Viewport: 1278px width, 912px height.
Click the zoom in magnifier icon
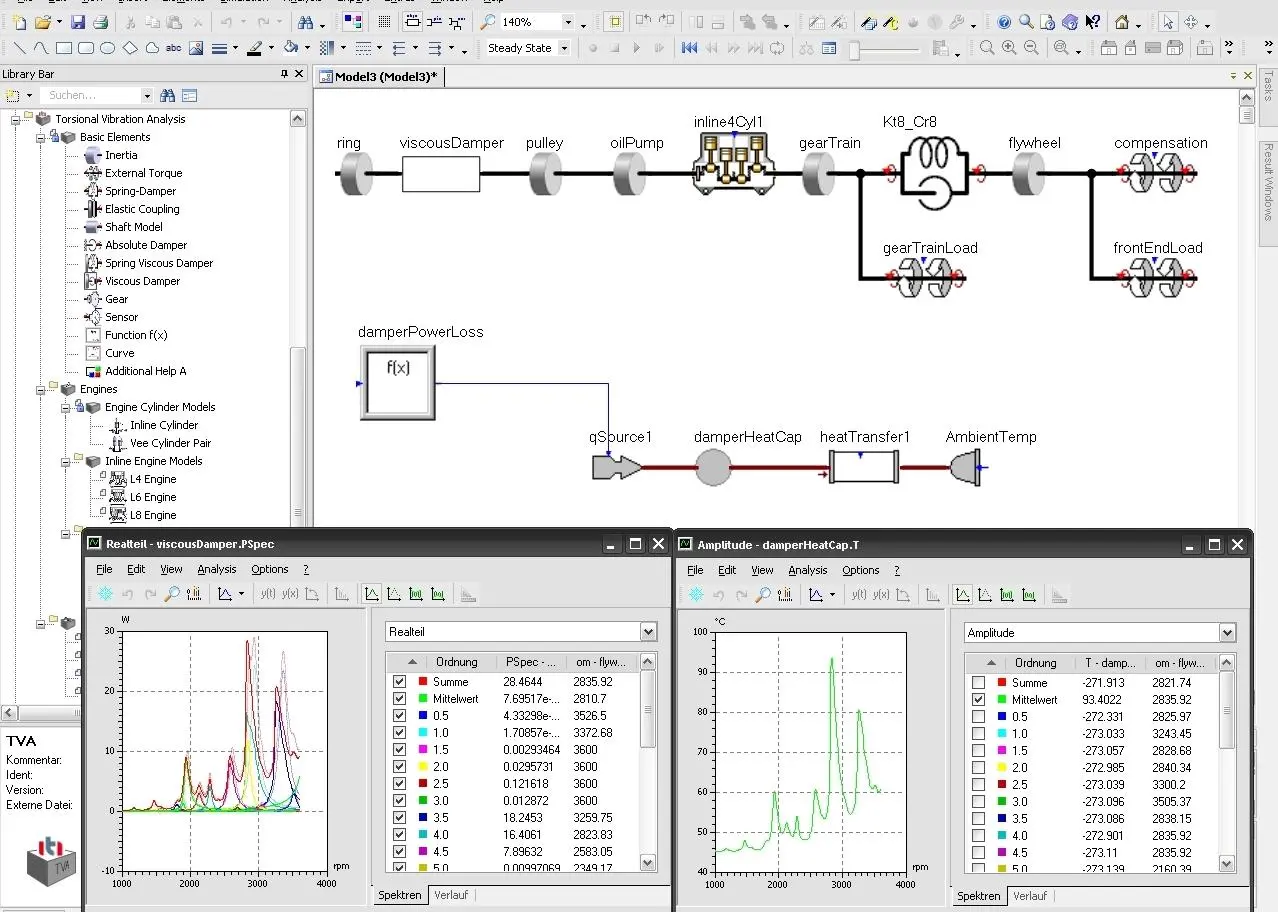tap(1009, 47)
